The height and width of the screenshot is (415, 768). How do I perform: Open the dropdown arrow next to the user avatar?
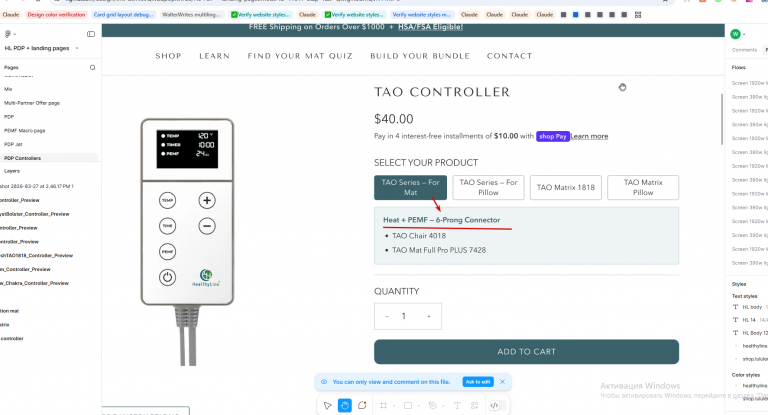[x=744, y=34]
